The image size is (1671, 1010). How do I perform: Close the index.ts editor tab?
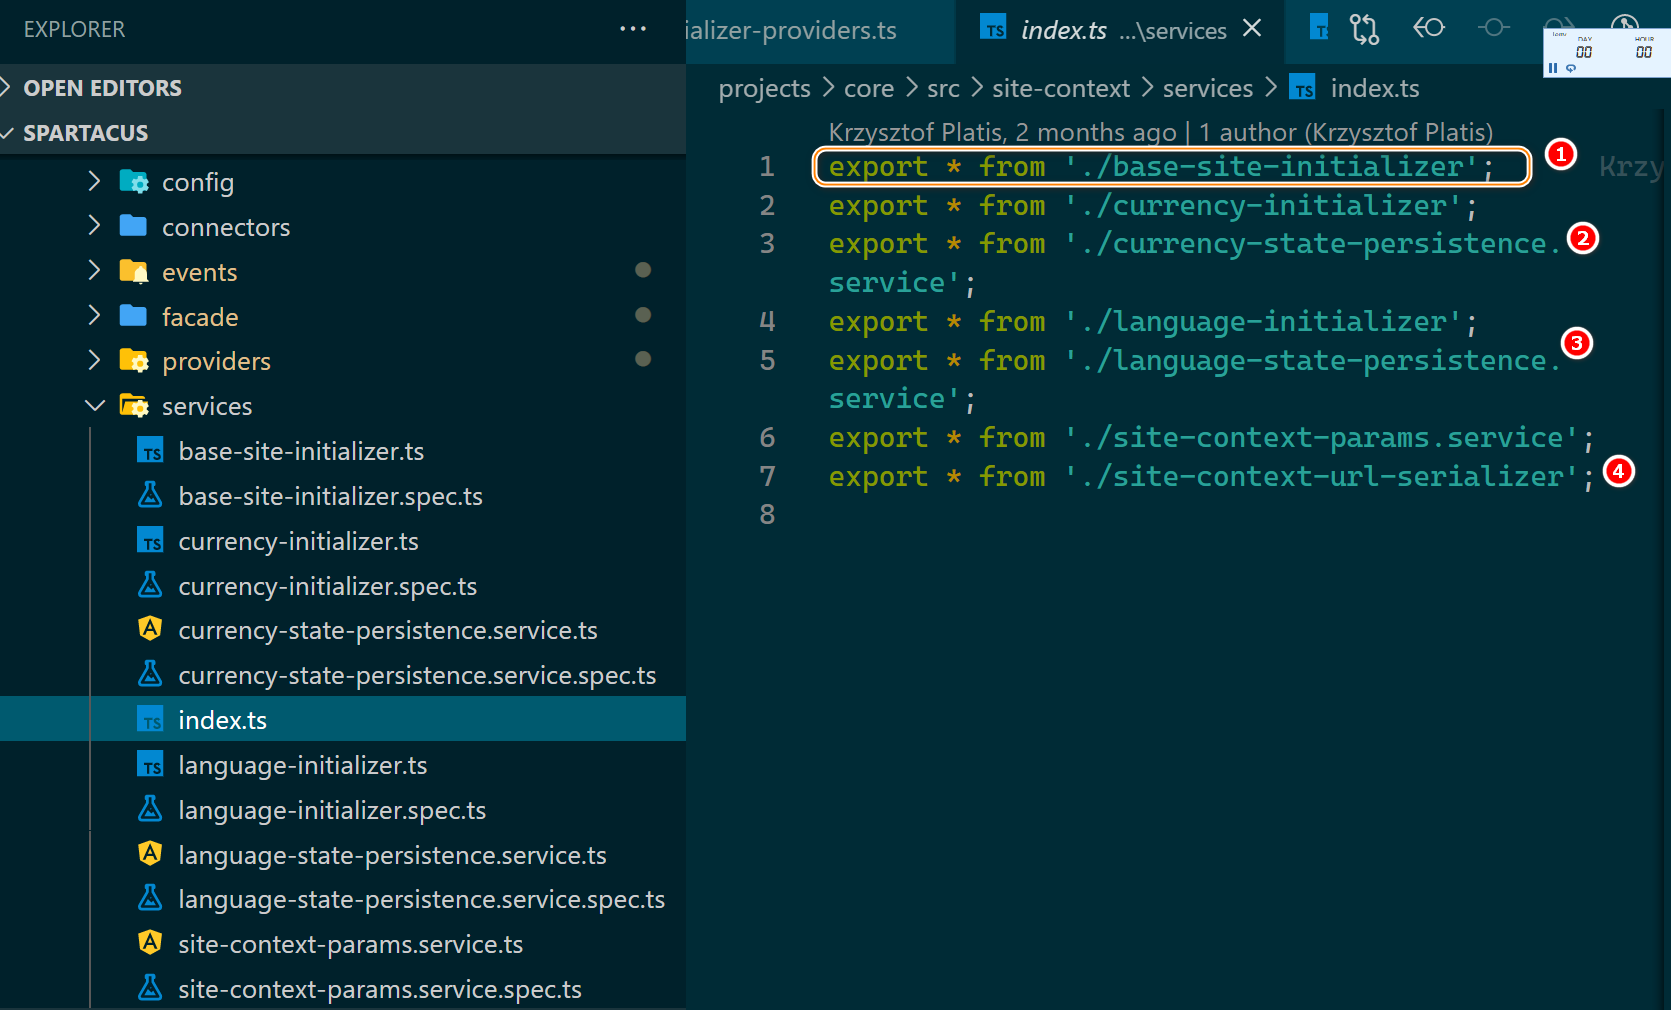tap(1252, 29)
